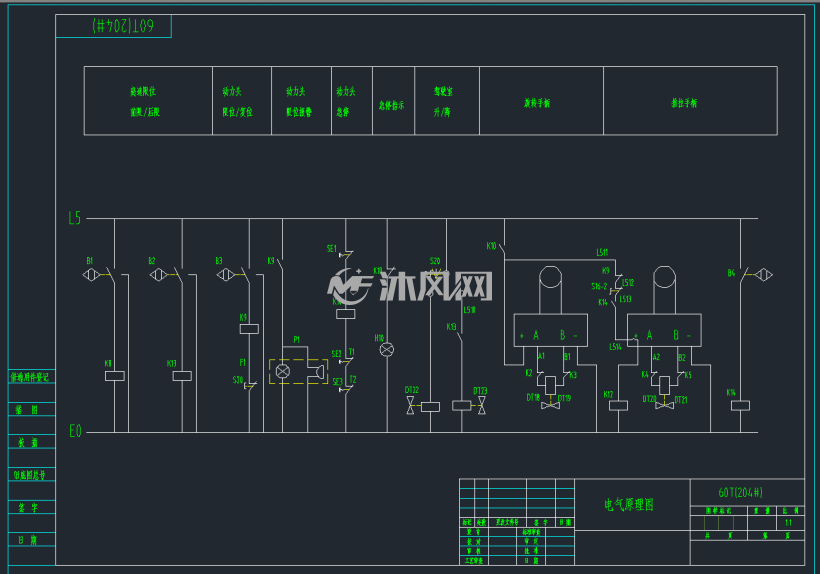The width and height of the screenshot is (820, 574).
Task: Click 60T(204#) in the title block
Action: coord(740,492)
